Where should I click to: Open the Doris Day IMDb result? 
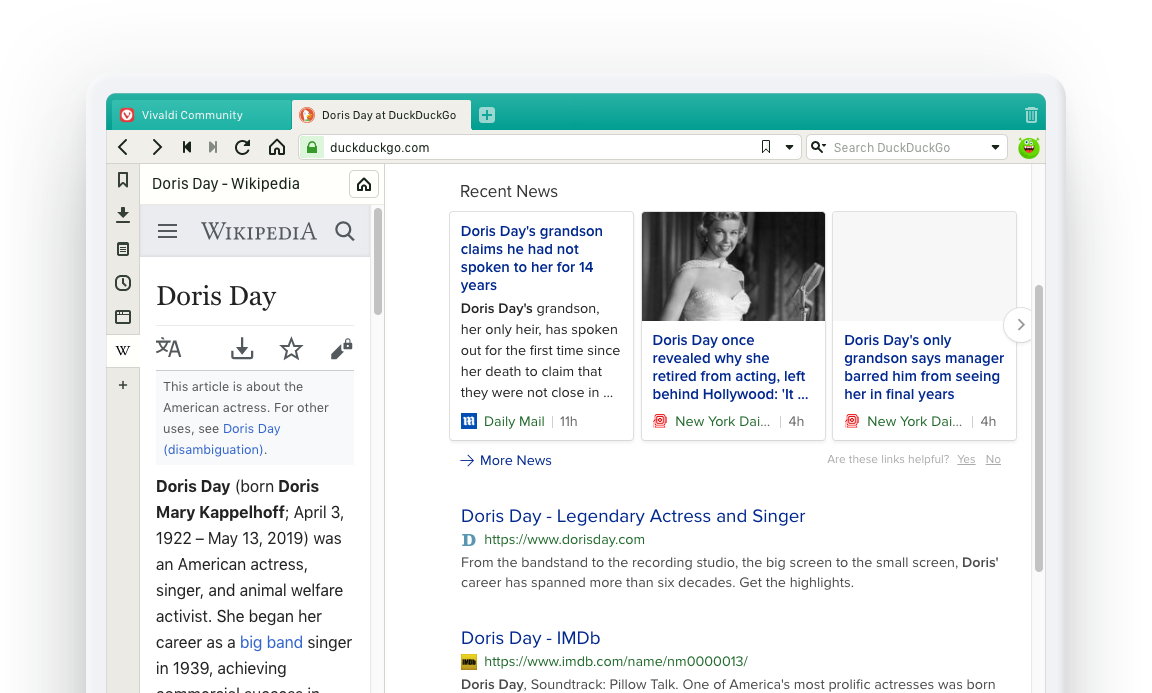click(x=530, y=638)
